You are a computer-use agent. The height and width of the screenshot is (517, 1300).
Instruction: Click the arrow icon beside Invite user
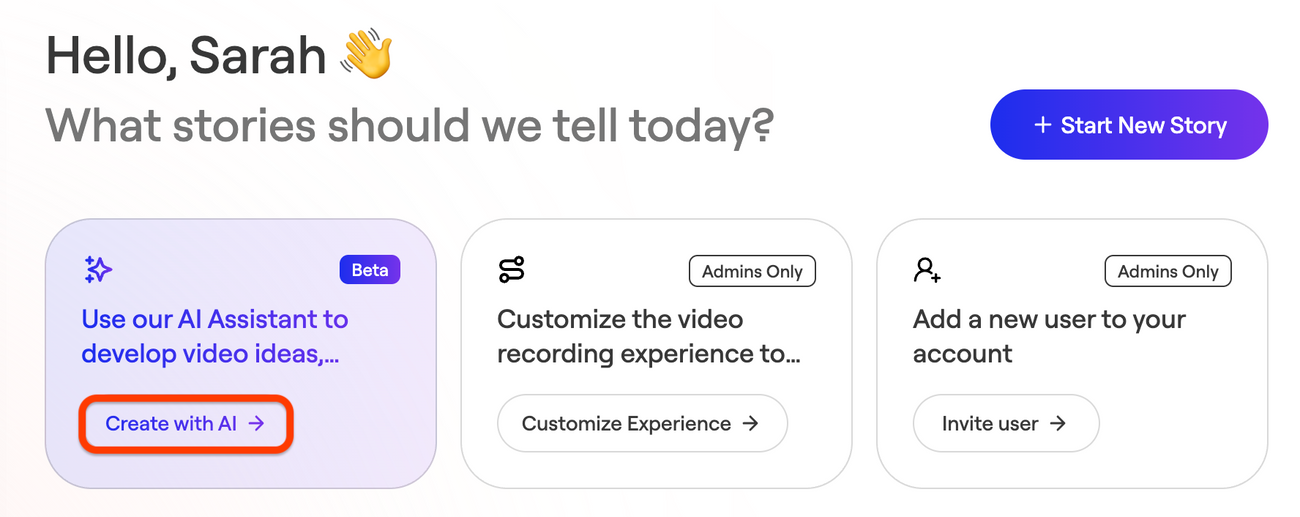[x=1057, y=423]
